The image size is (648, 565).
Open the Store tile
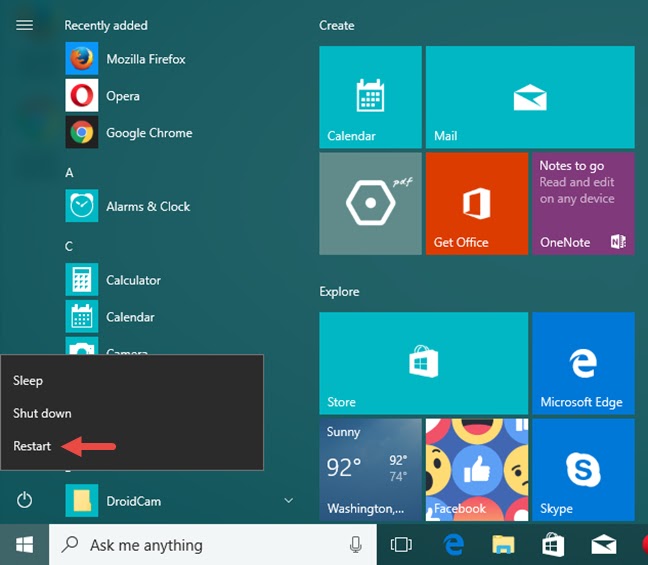tap(424, 363)
